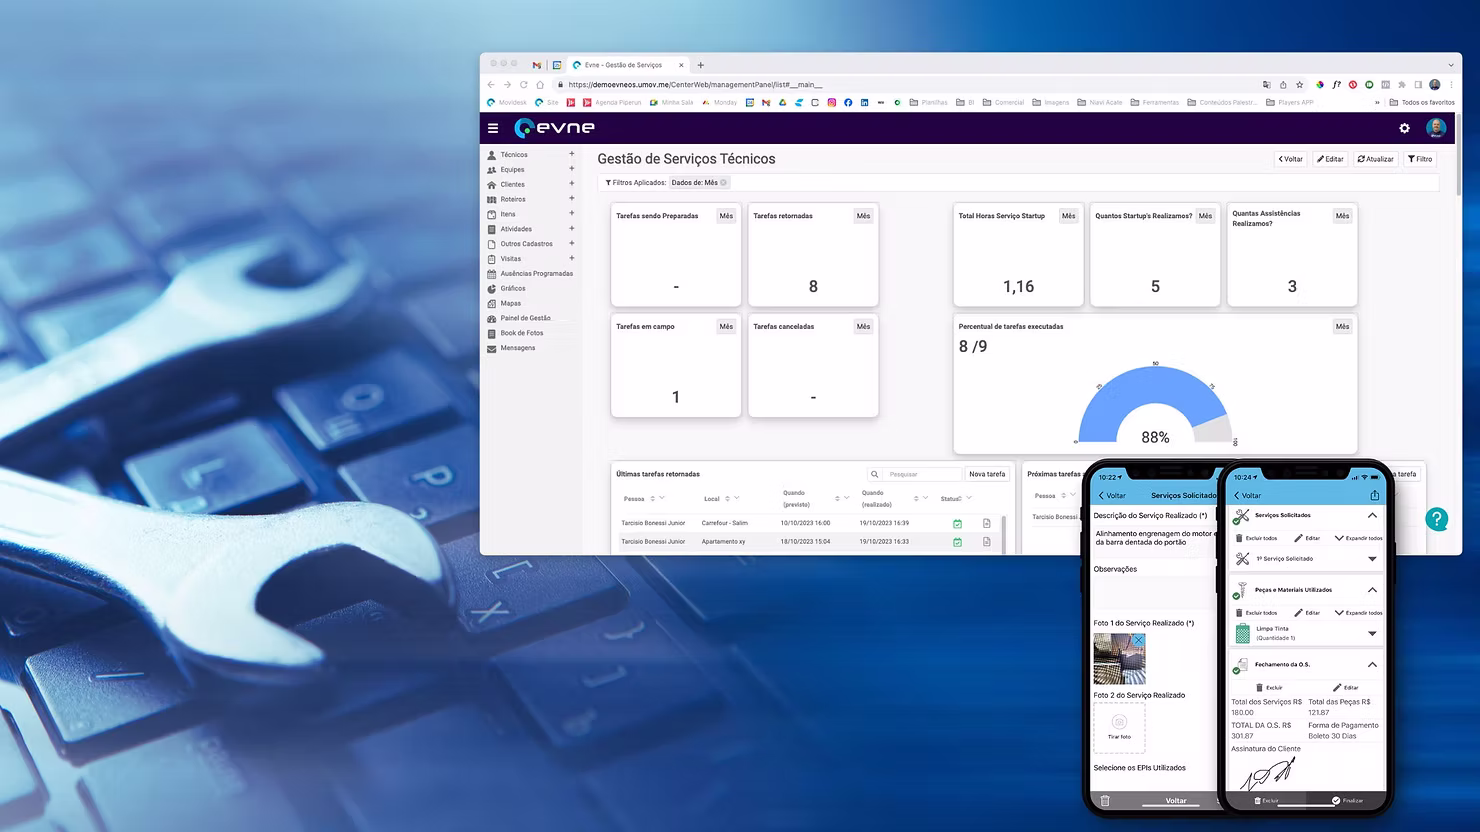Expand the Limpa Tinta item dropdown arrow
Viewport: 1480px width, 832px height.
coord(1372,633)
